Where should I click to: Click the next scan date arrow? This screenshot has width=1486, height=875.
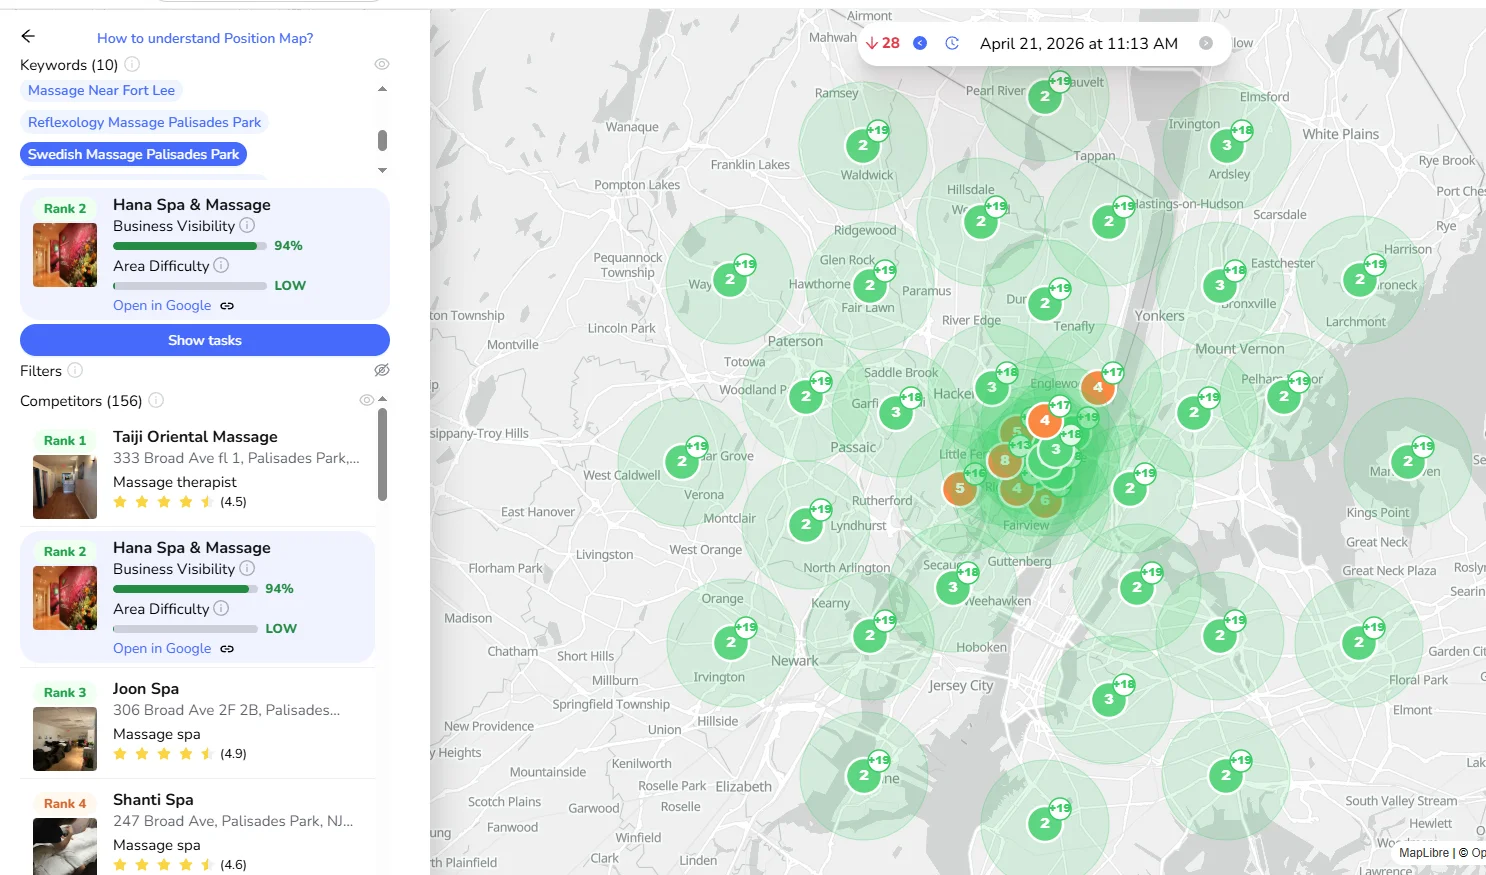(1206, 43)
